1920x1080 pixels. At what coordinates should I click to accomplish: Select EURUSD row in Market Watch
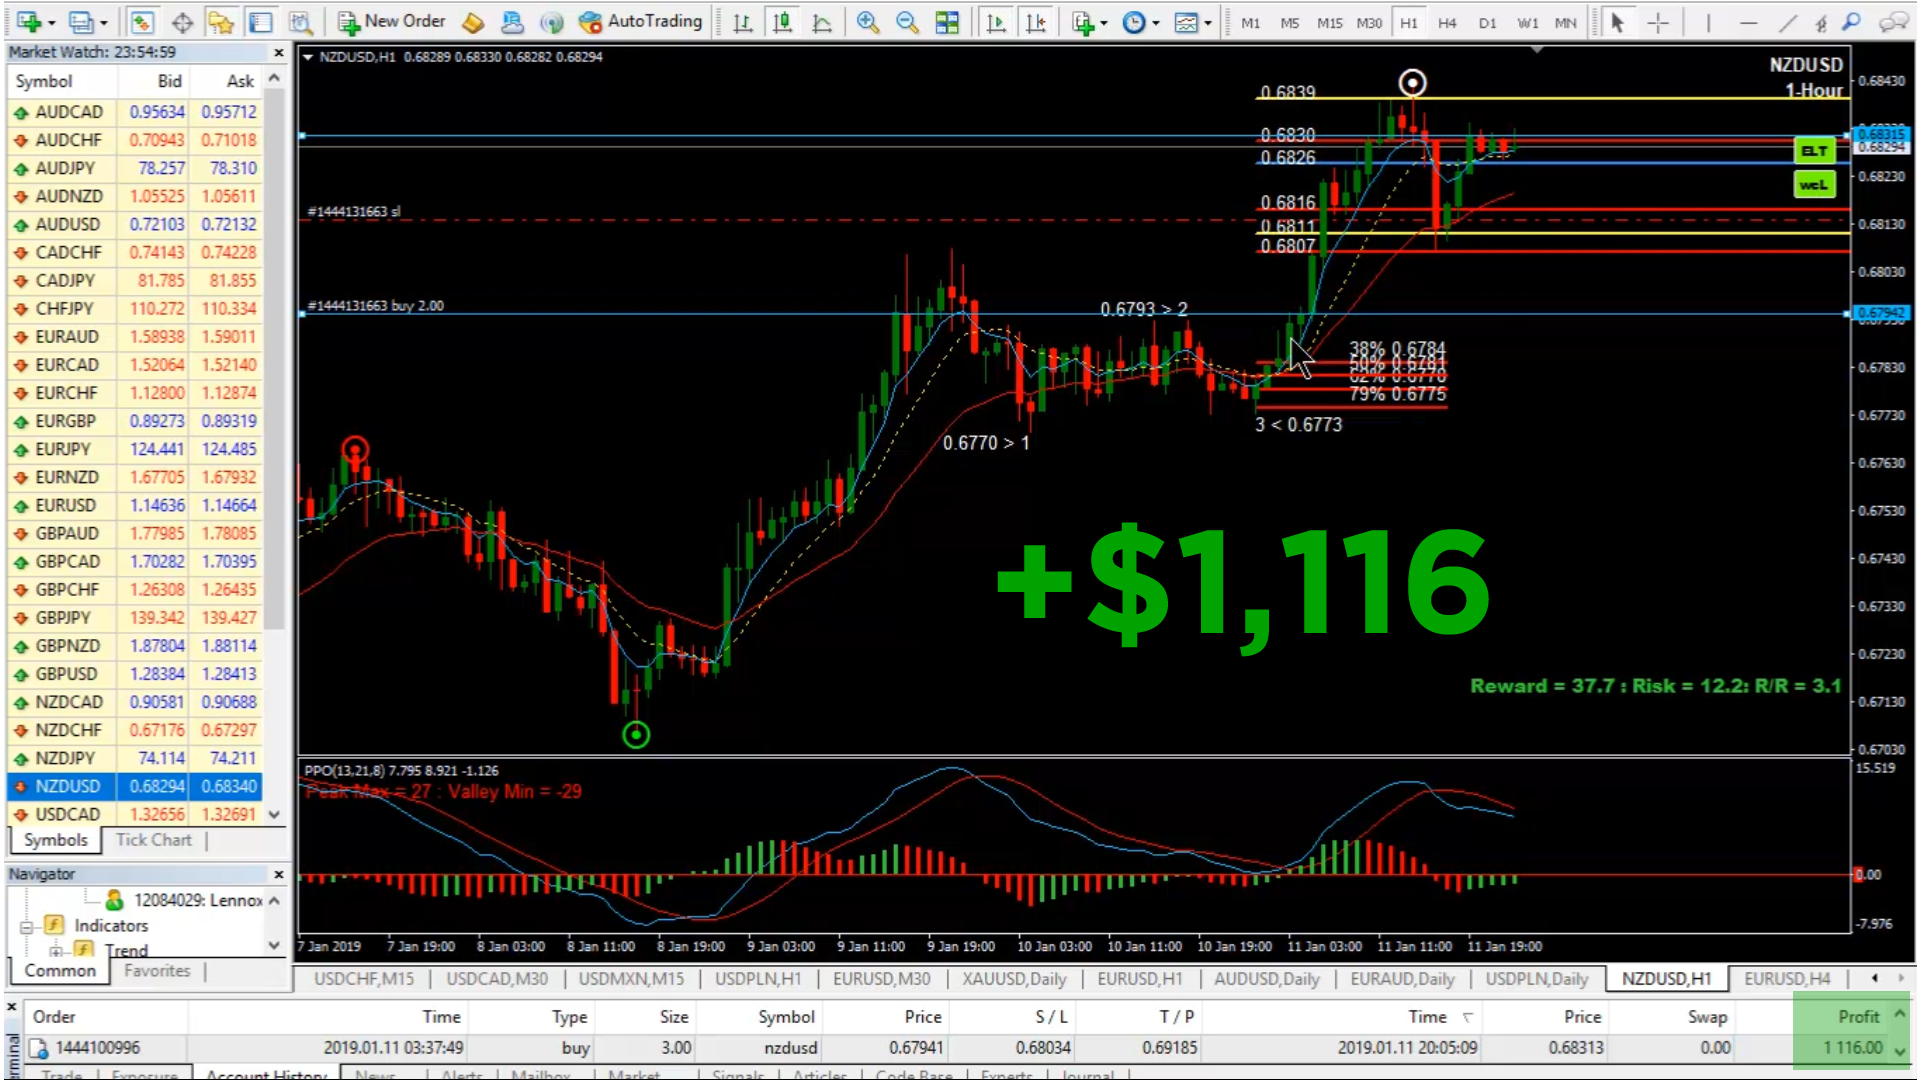point(136,505)
